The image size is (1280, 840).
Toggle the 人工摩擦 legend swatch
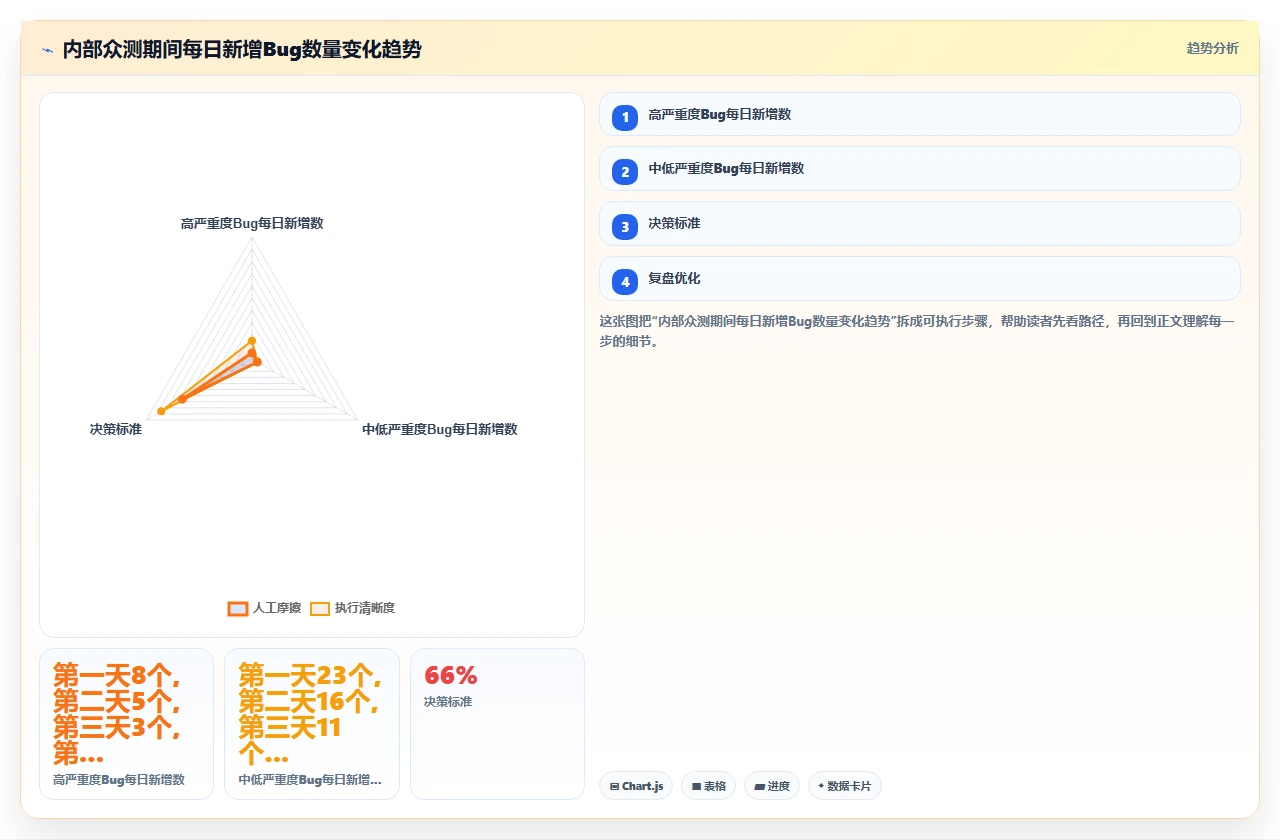pos(238,608)
